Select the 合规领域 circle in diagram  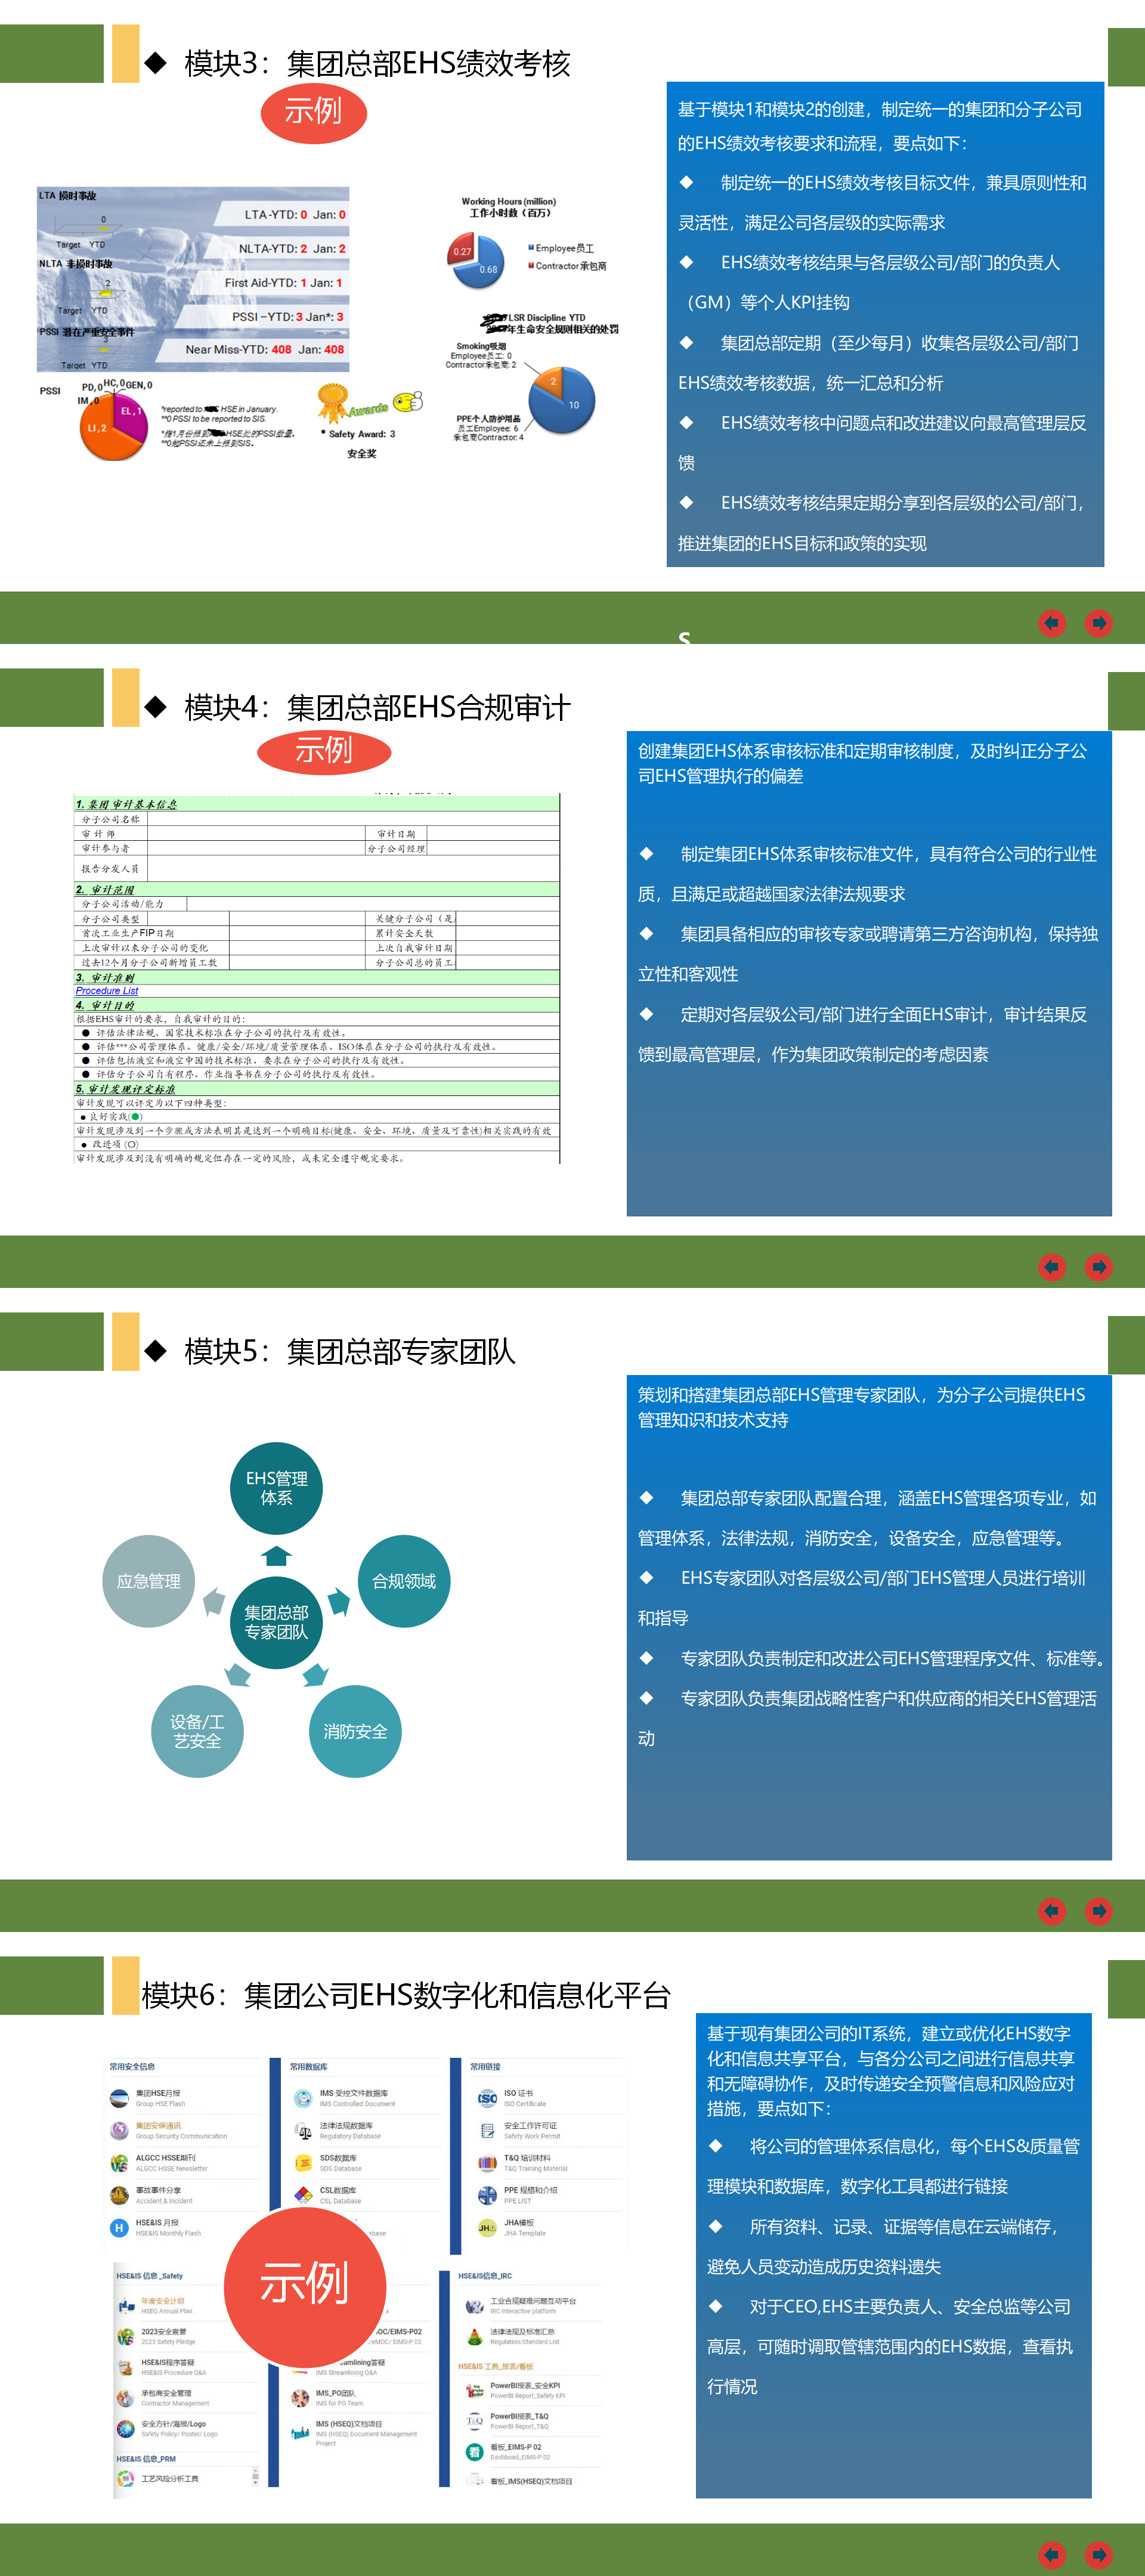click(x=404, y=1581)
